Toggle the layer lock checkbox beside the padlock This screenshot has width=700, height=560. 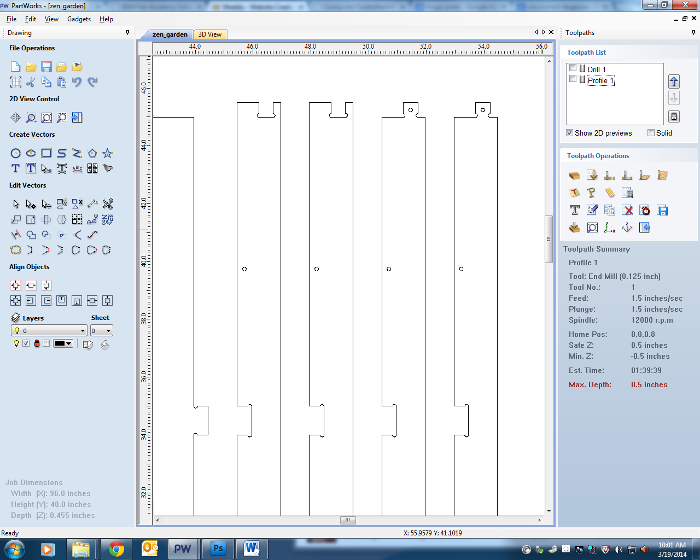46,343
